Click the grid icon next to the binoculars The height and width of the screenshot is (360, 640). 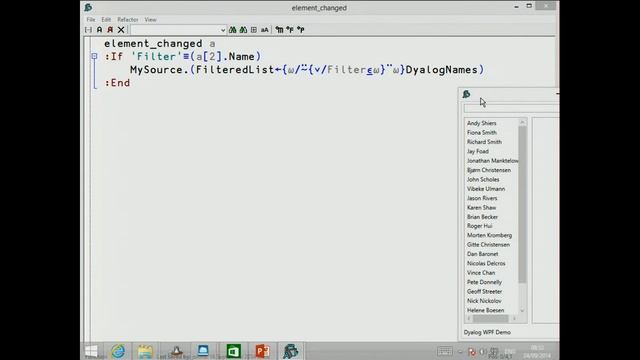[x=254, y=30]
